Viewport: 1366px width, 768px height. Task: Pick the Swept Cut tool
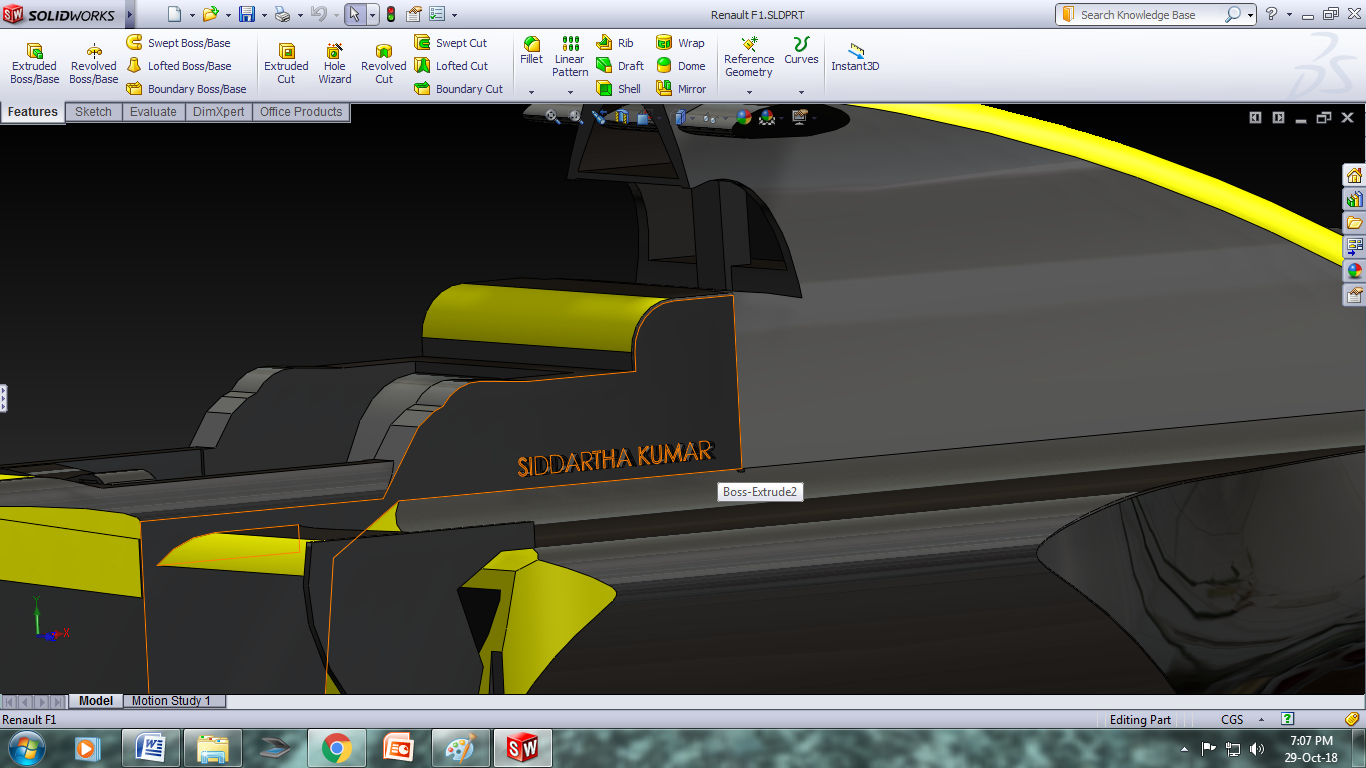(x=451, y=43)
